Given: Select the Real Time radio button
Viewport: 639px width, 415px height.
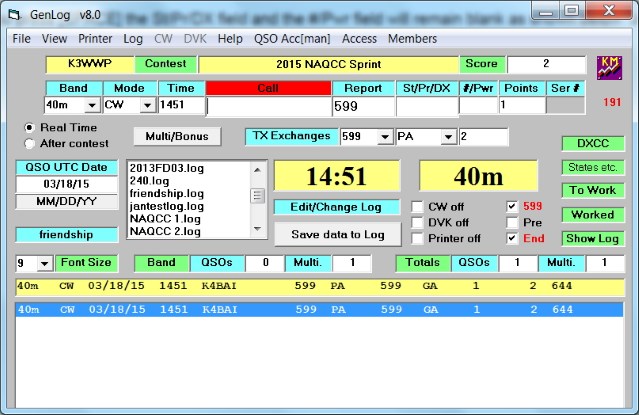Looking at the screenshot, I should [29, 128].
